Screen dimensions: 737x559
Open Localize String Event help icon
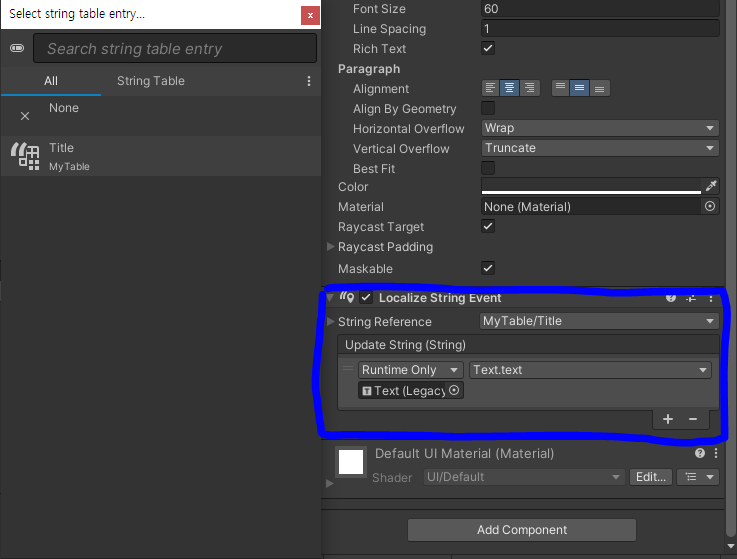click(x=671, y=298)
